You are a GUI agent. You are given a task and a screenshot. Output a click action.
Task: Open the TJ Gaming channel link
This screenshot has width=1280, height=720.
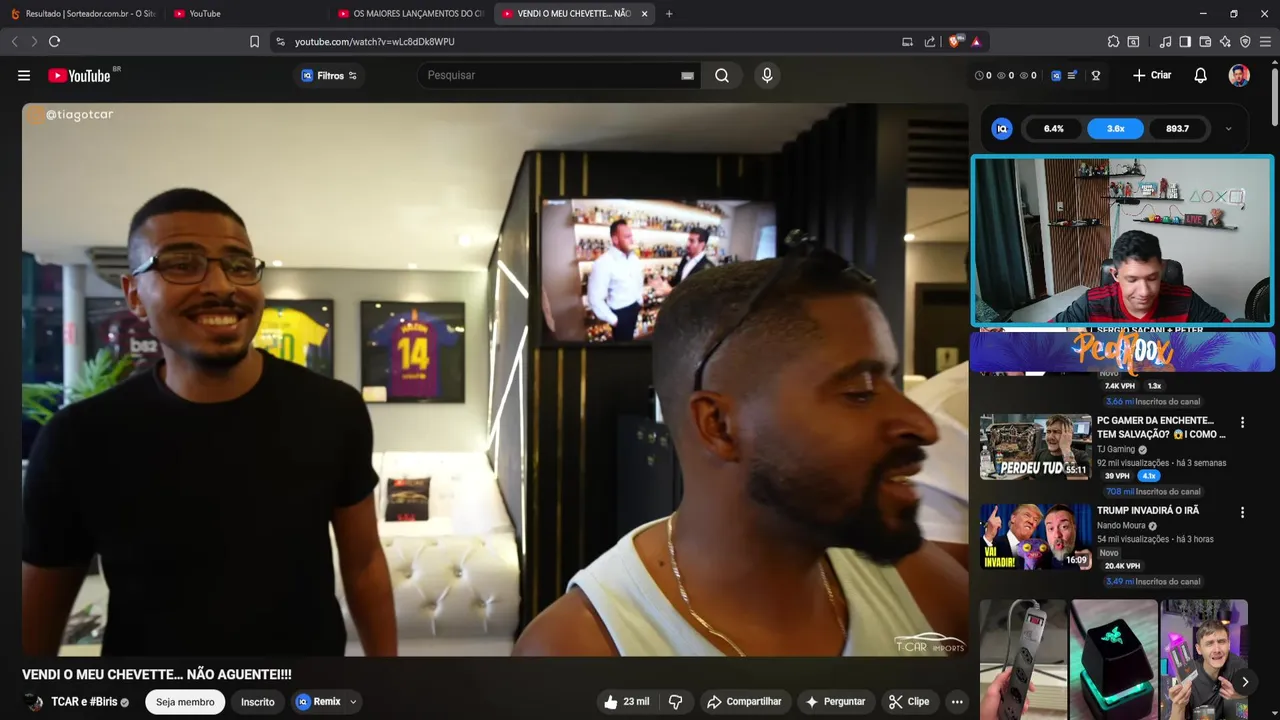[x=1116, y=449]
